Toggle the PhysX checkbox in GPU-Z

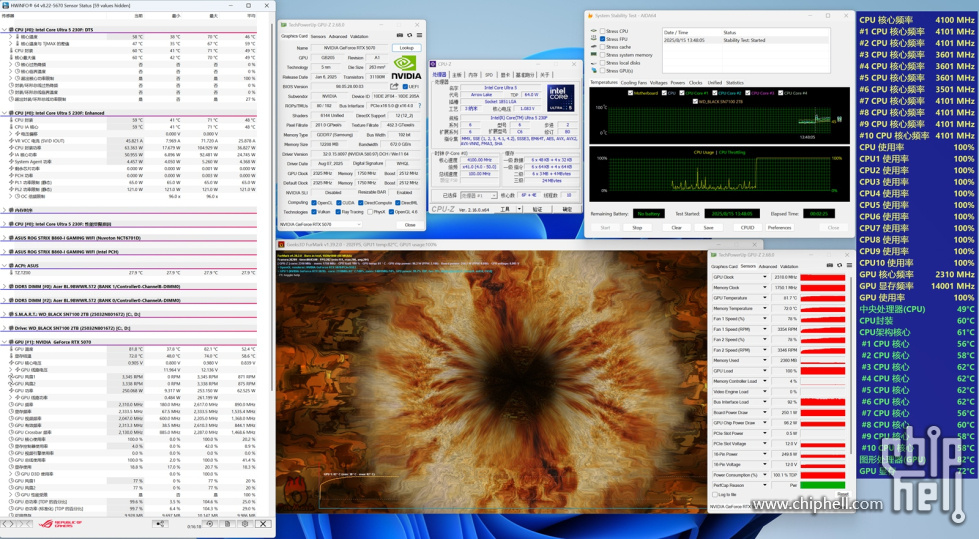370,212
